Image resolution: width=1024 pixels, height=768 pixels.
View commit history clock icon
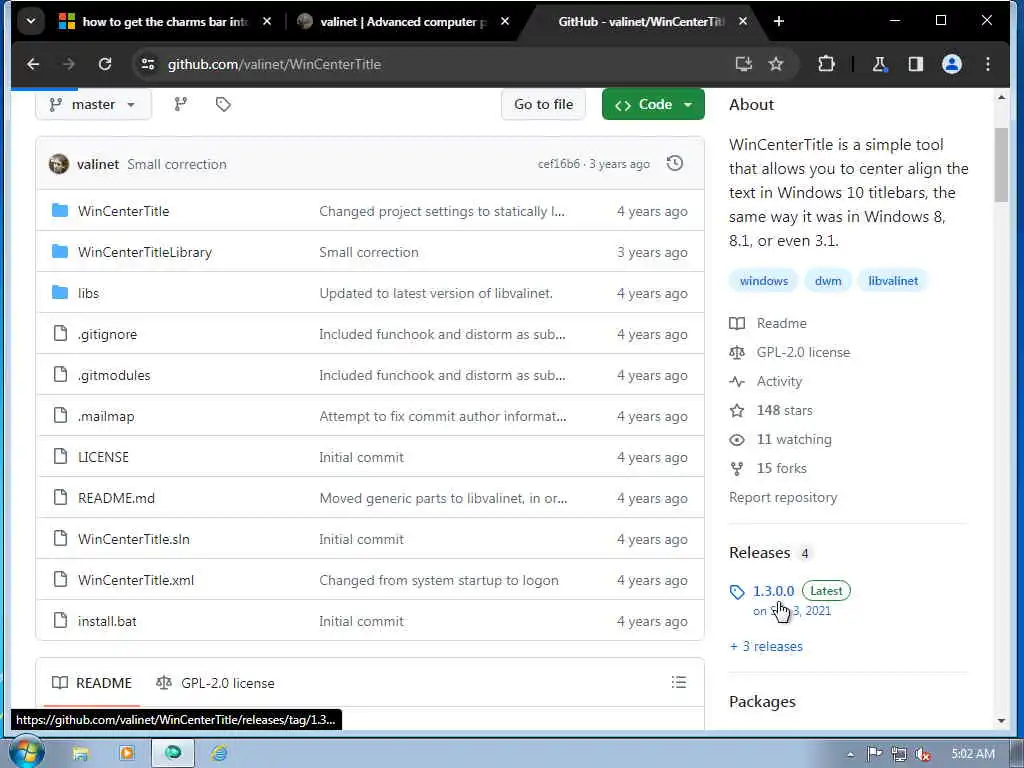[675, 163]
